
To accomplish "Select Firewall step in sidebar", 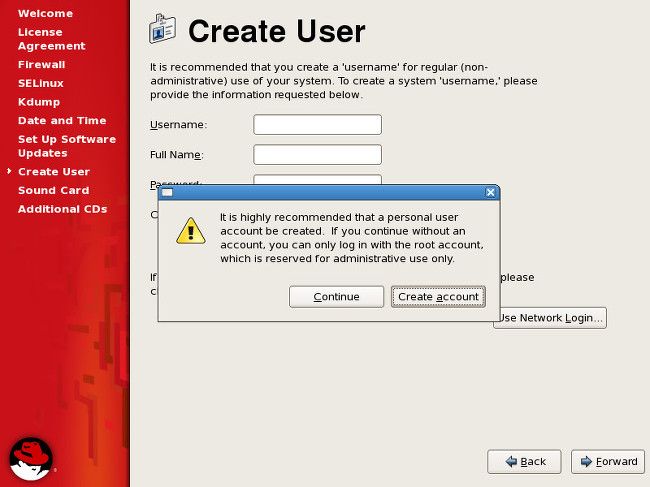I will pyautogui.click(x=41, y=65).
